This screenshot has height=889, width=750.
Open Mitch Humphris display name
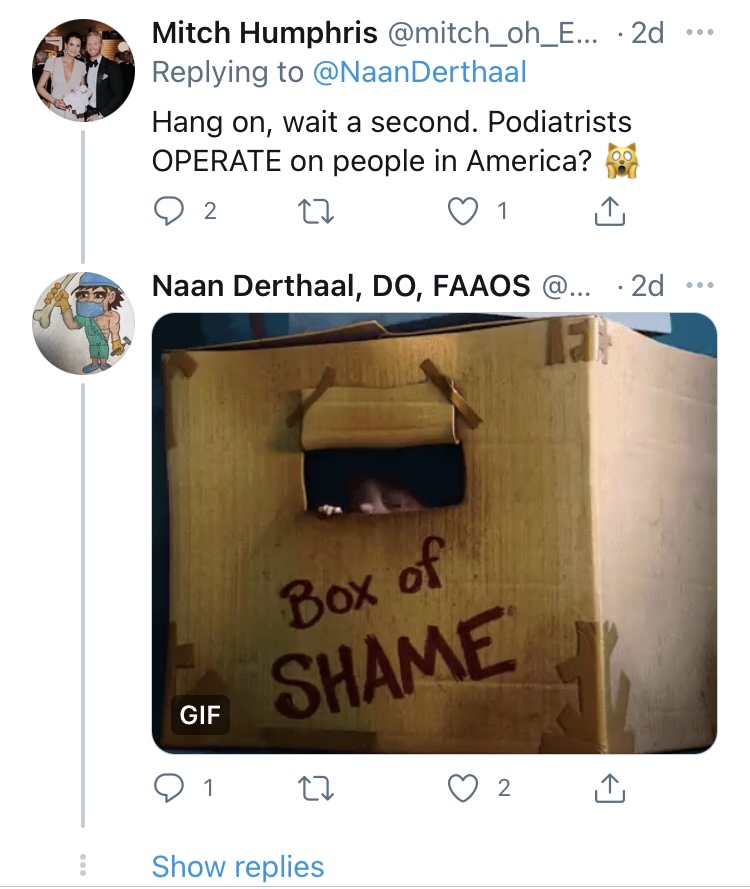(x=264, y=32)
